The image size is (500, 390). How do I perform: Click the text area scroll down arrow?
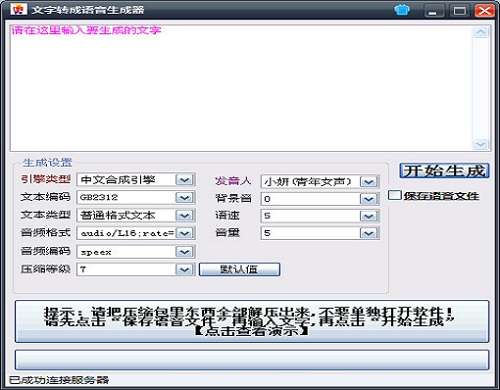pos(480,144)
